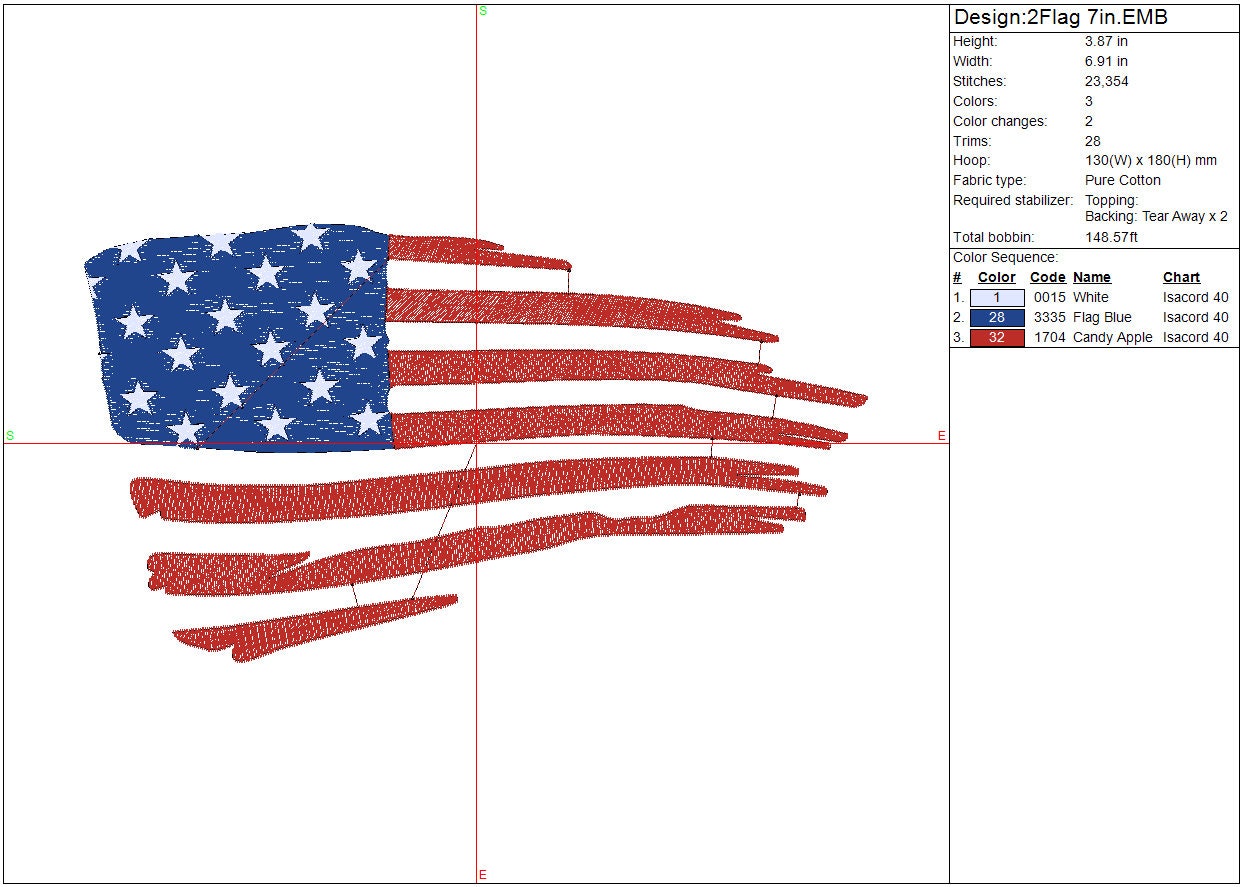Click the Hoop size 130(W) x 180(H) mm
Screen dimensions: 1244x887
pyautogui.click(x=1150, y=161)
